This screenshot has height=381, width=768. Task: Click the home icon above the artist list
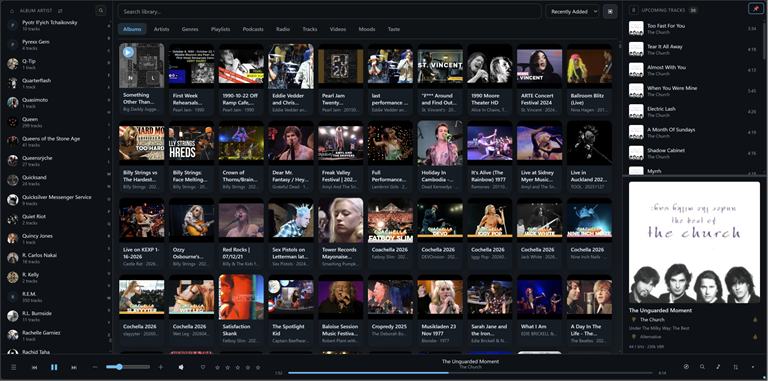pyautogui.click(x=12, y=10)
